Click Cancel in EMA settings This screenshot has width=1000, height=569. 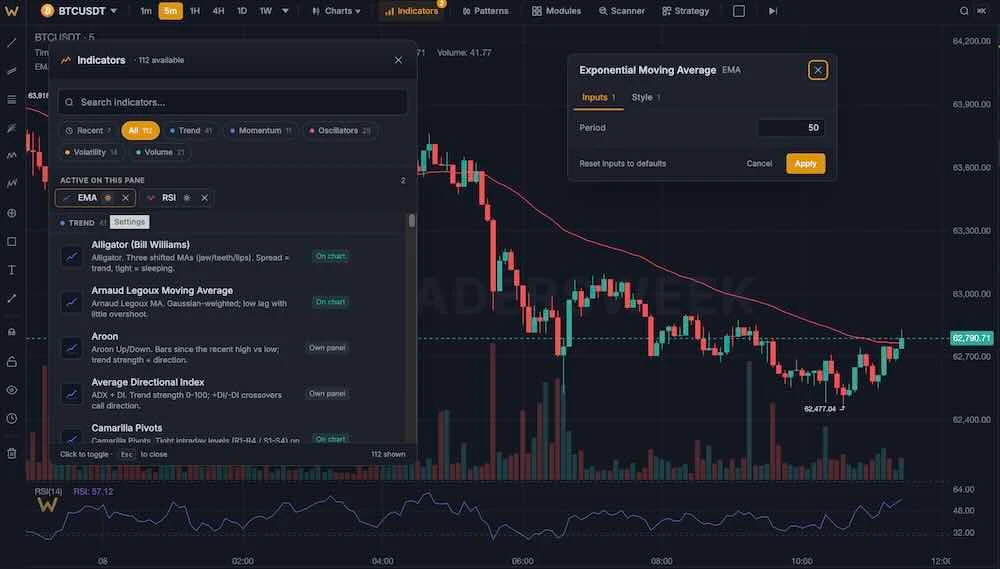[x=759, y=163]
